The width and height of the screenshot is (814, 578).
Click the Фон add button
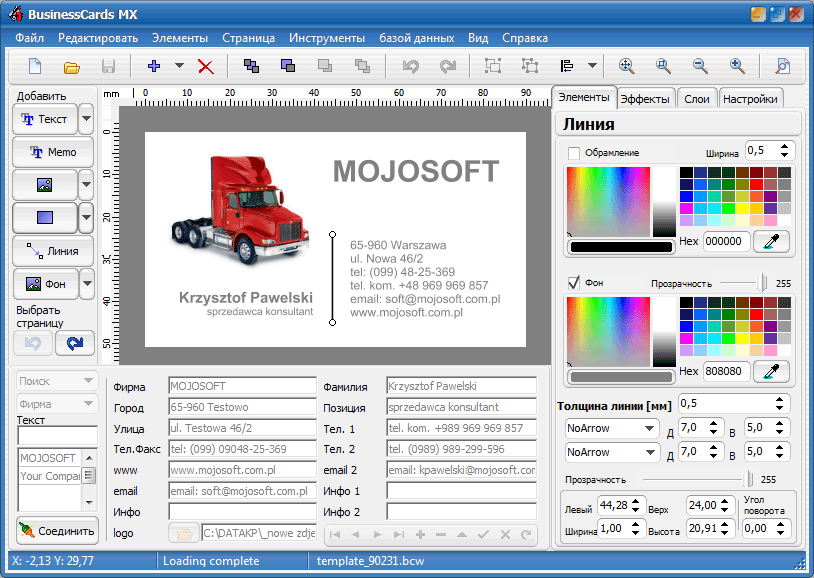click(x=46, y=284)
